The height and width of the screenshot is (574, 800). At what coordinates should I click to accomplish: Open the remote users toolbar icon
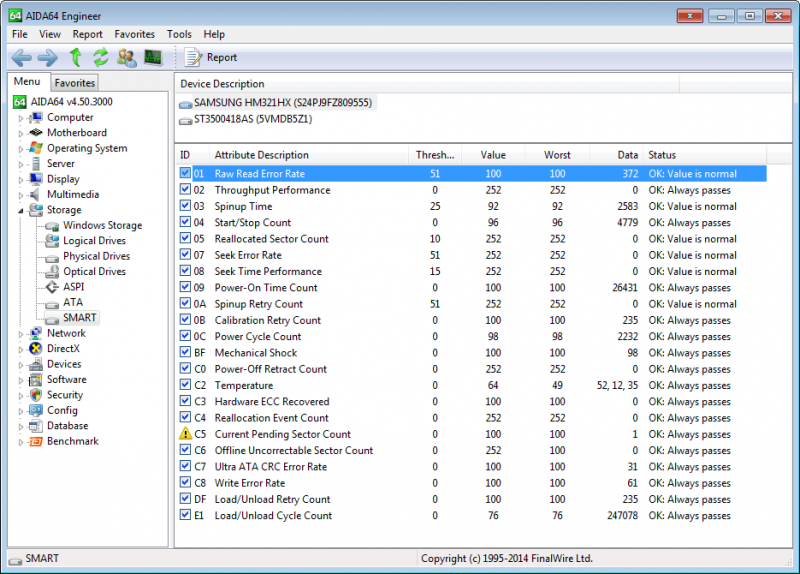126,58
